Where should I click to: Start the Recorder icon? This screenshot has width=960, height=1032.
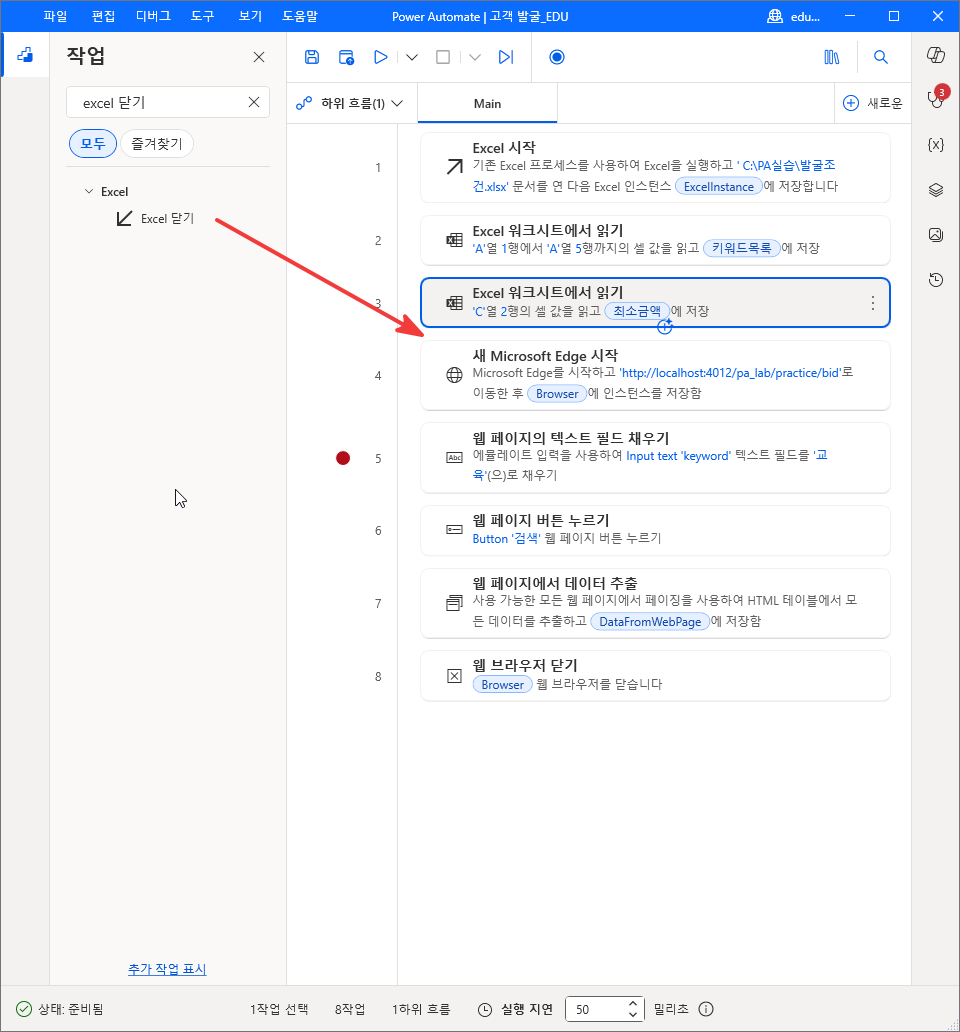tap(557, 57)
